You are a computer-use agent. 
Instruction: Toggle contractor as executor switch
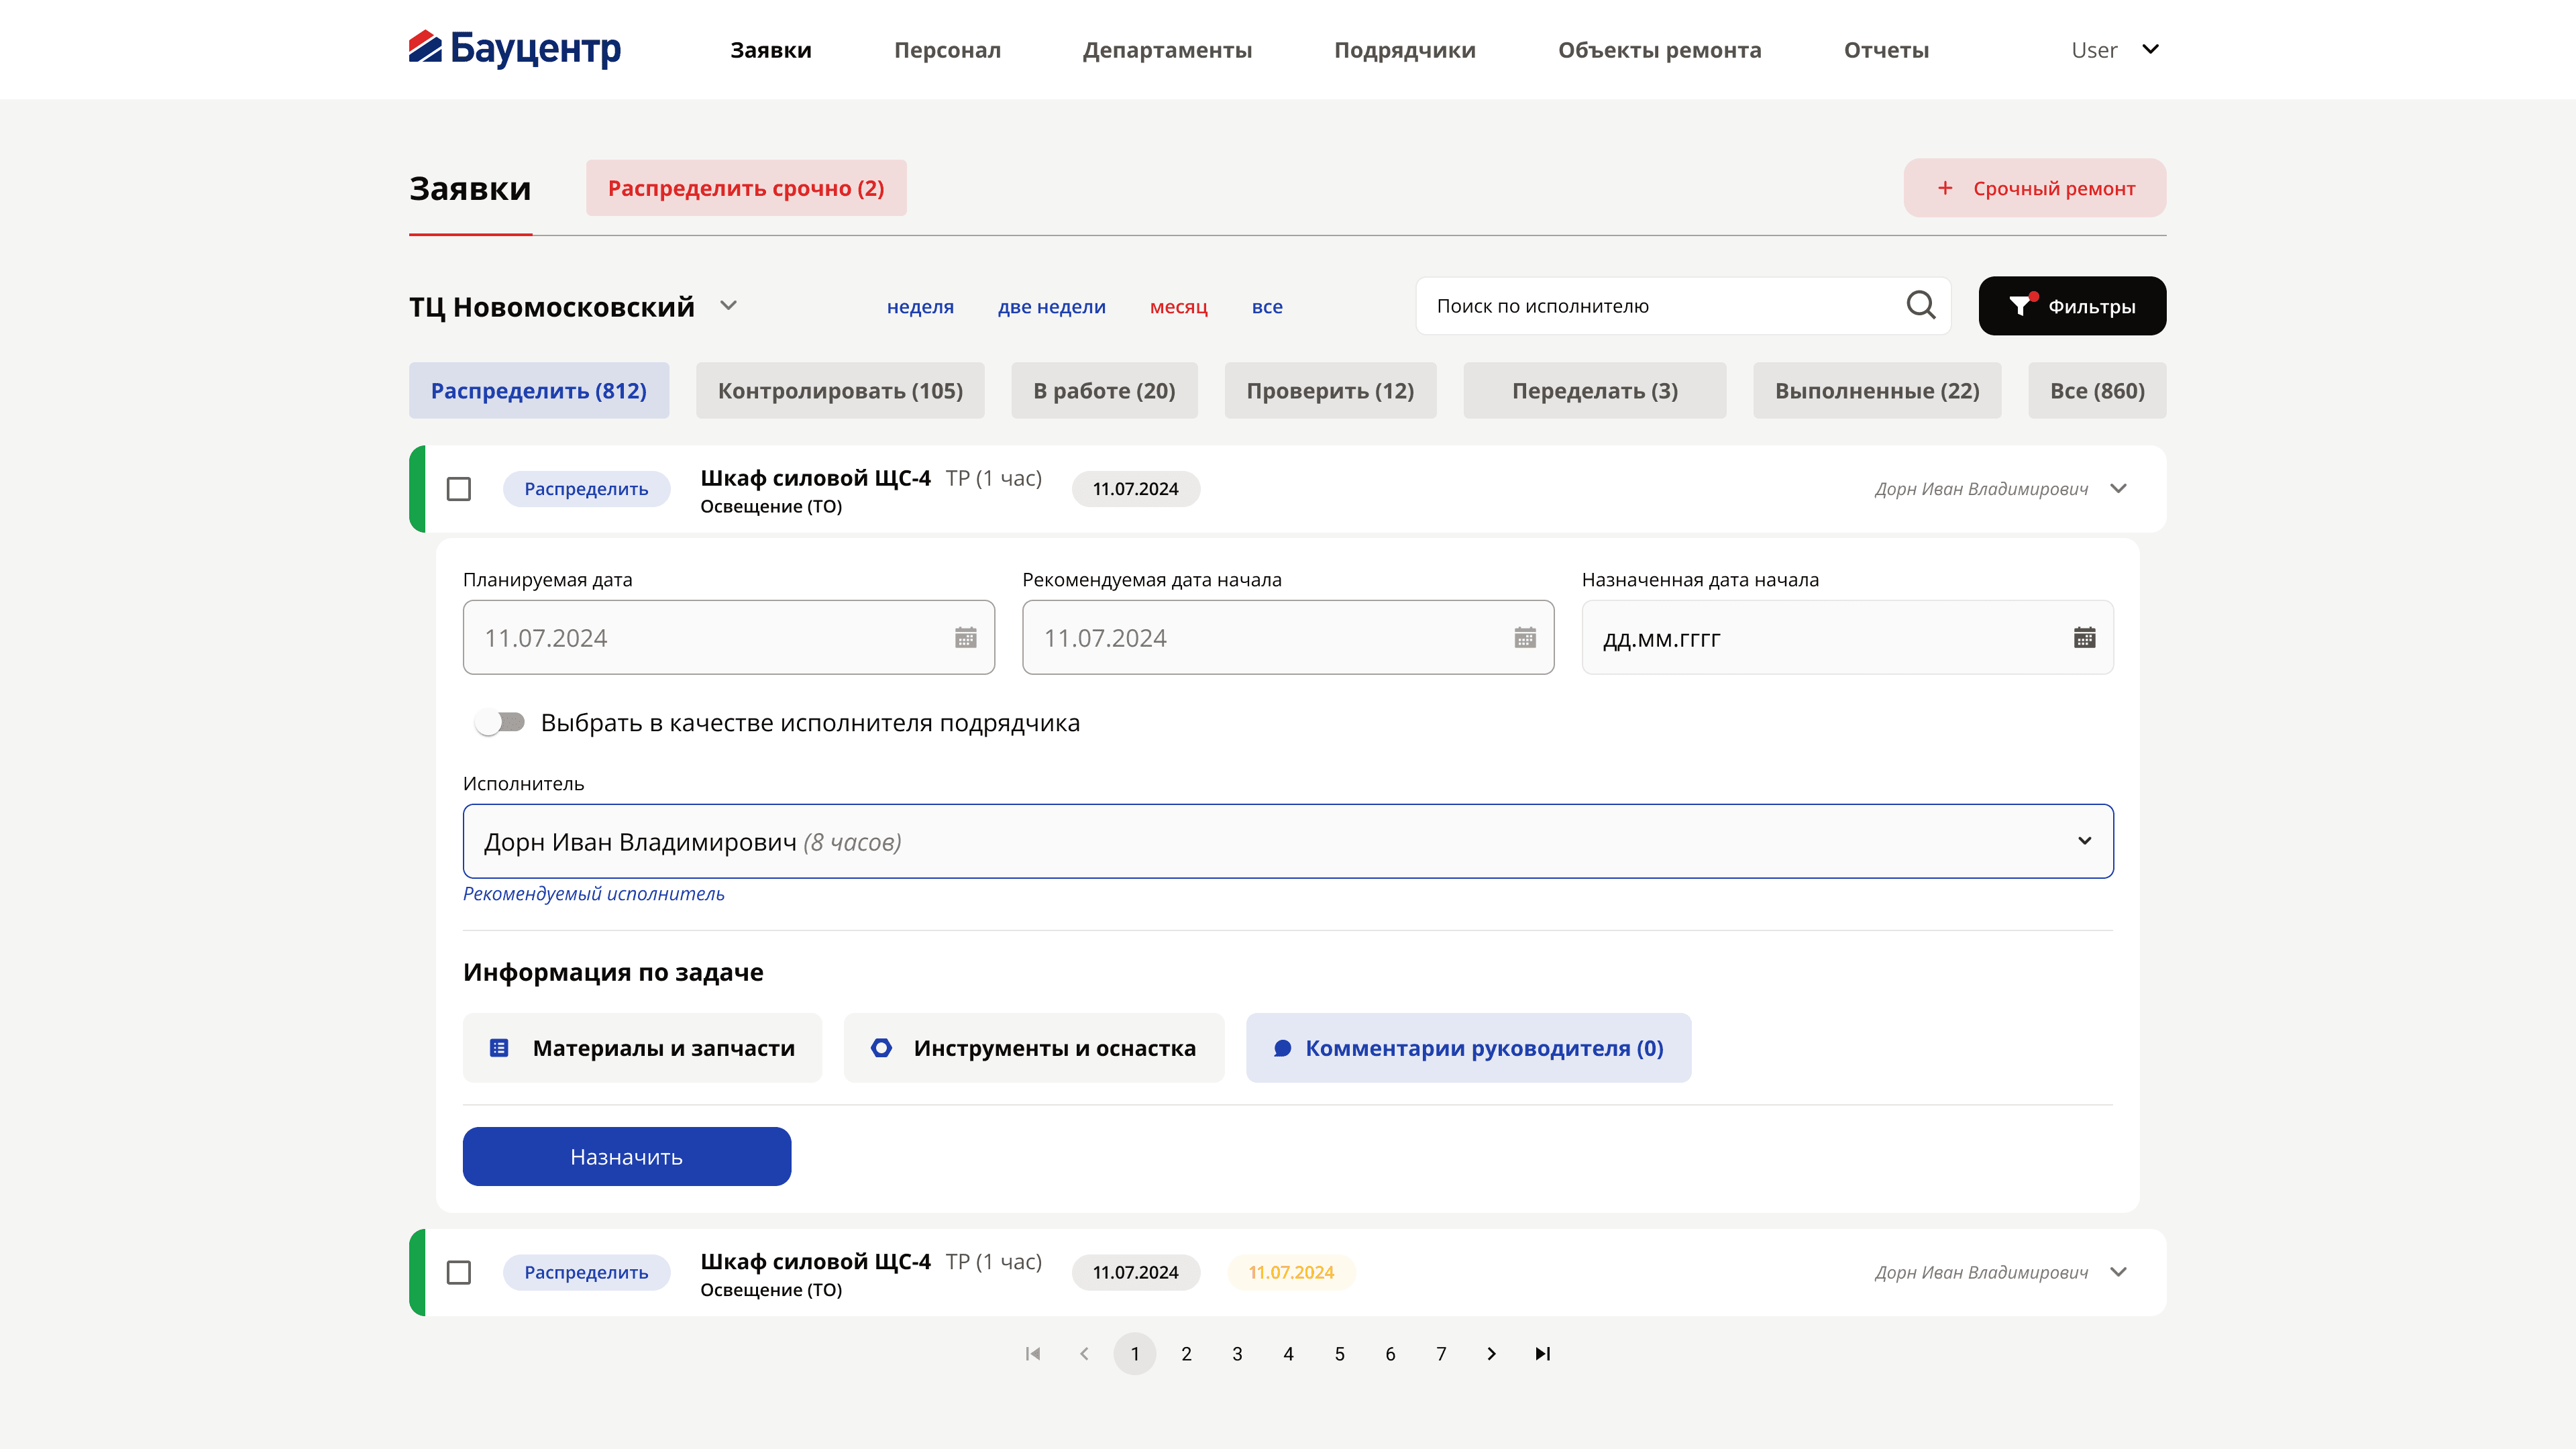tap(500, 722)
